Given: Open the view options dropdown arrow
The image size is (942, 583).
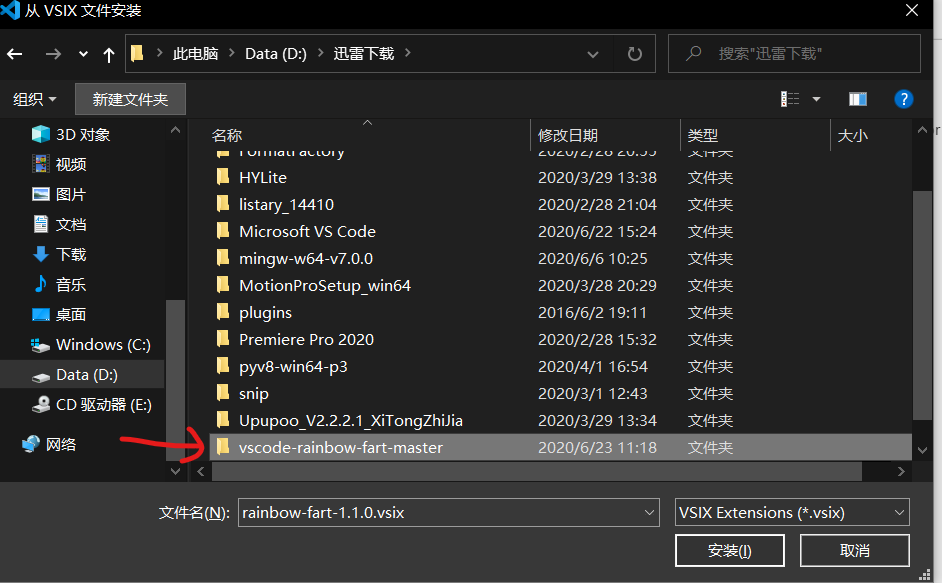Looking at the screenshot, I should (x=816, y=99).
